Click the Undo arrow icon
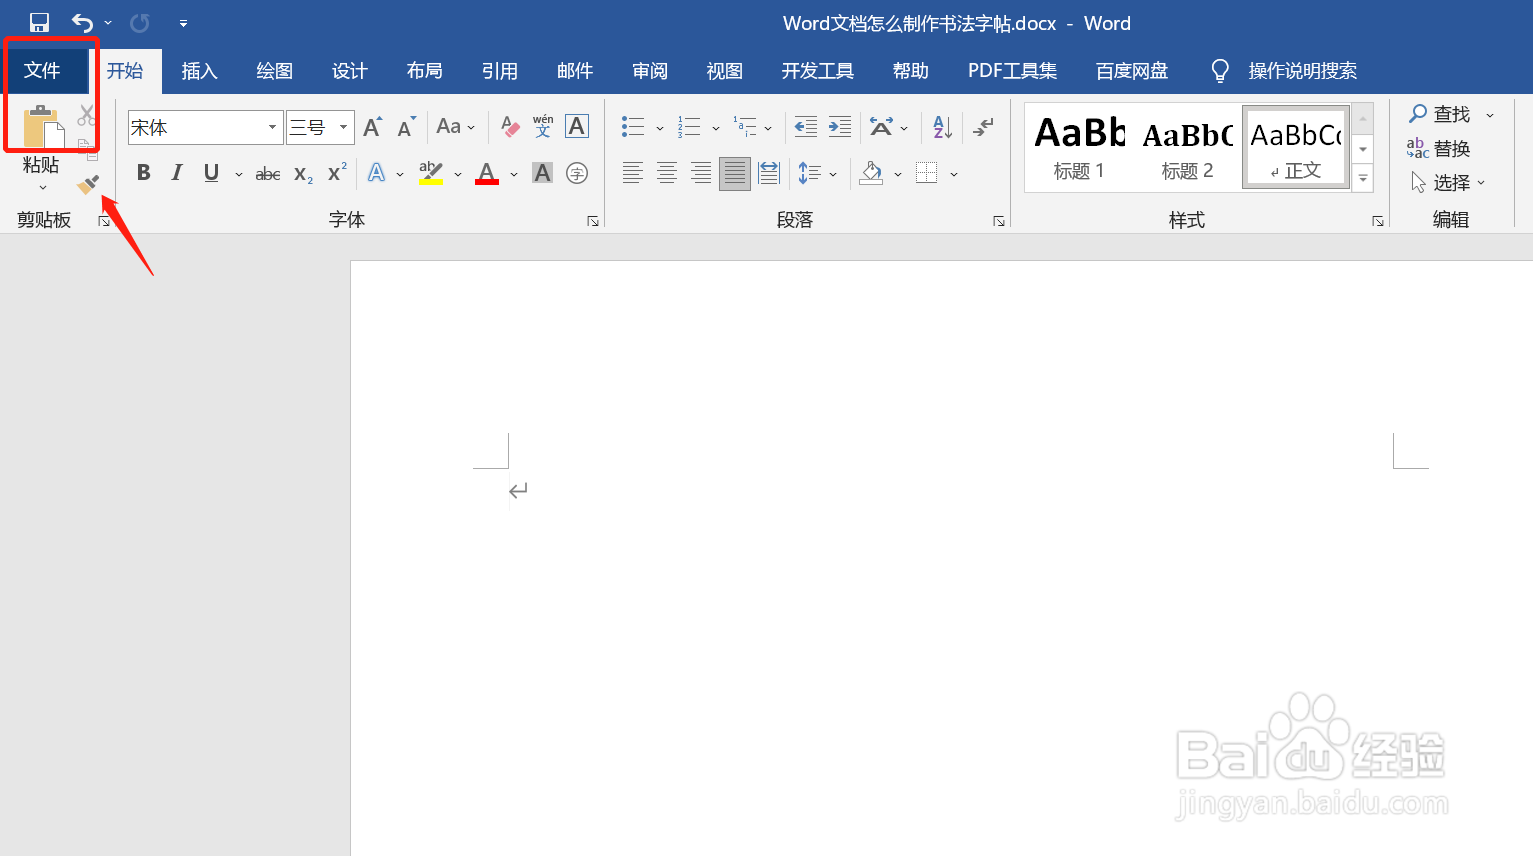 pyautogui.click(x=82, y=22)
